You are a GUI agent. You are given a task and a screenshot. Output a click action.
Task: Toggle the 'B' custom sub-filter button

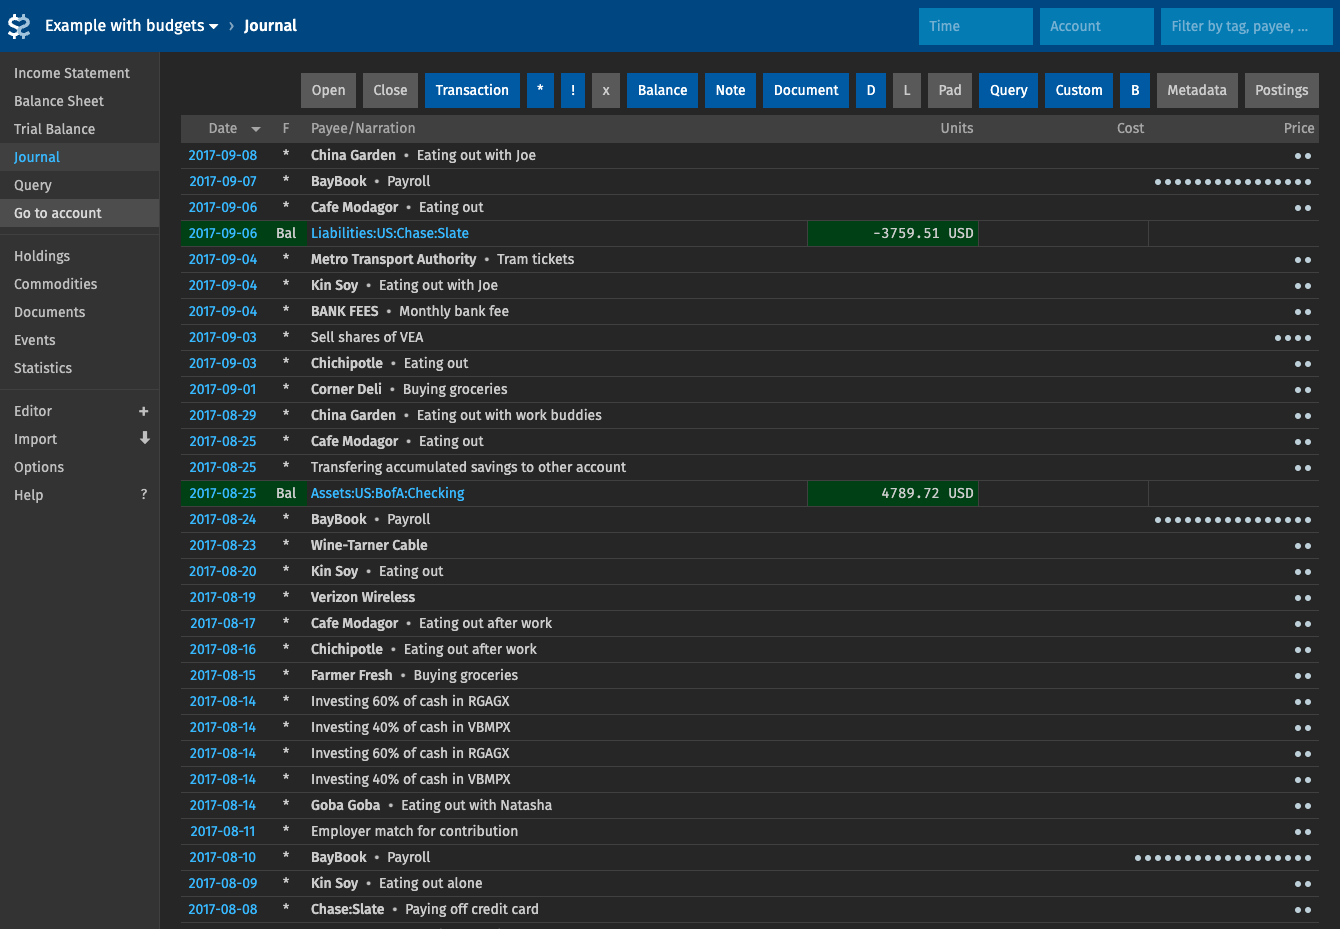pyautogui.click(x=1135, y=90)
